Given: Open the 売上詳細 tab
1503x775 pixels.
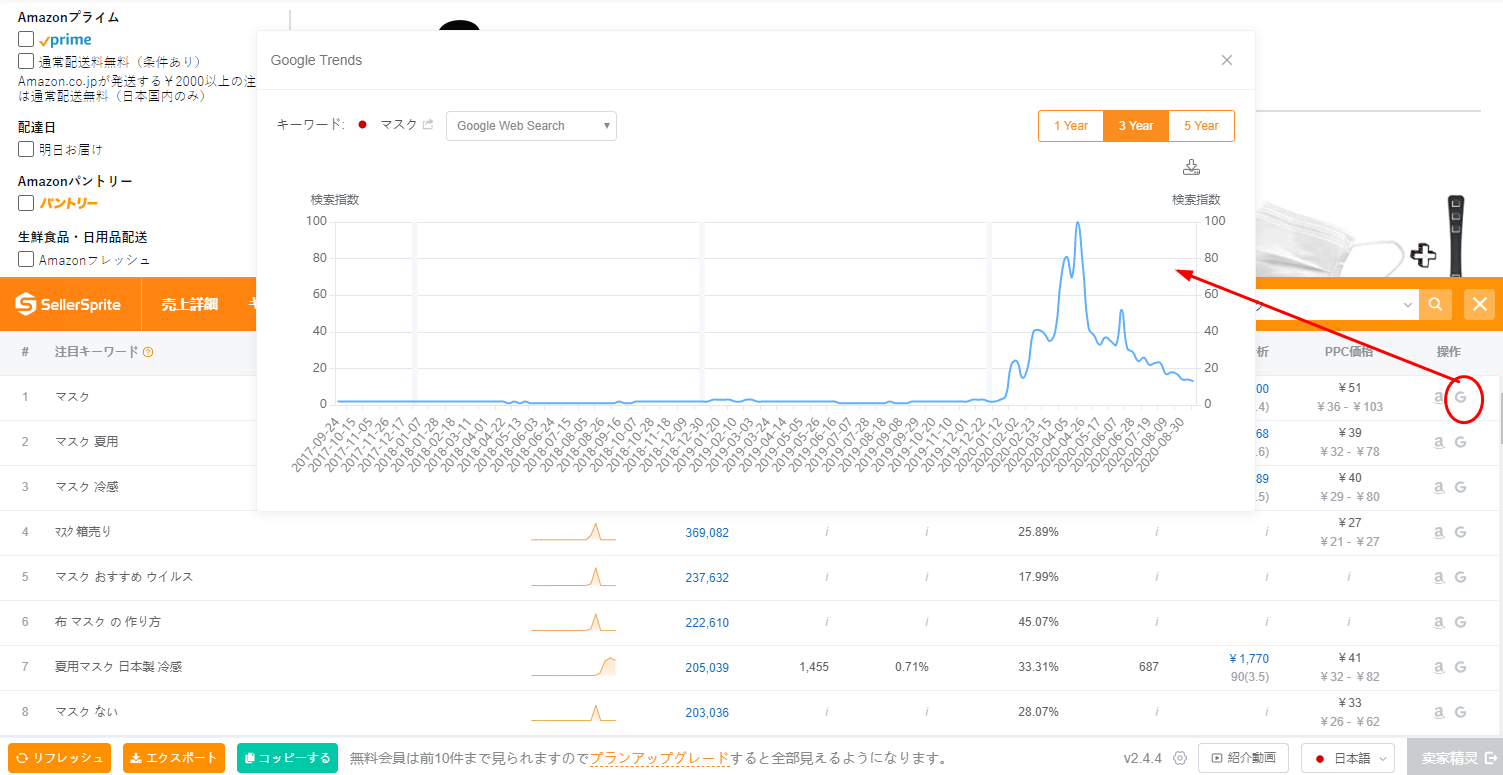Looking at the screenshot, I should (x=189, y=304).
